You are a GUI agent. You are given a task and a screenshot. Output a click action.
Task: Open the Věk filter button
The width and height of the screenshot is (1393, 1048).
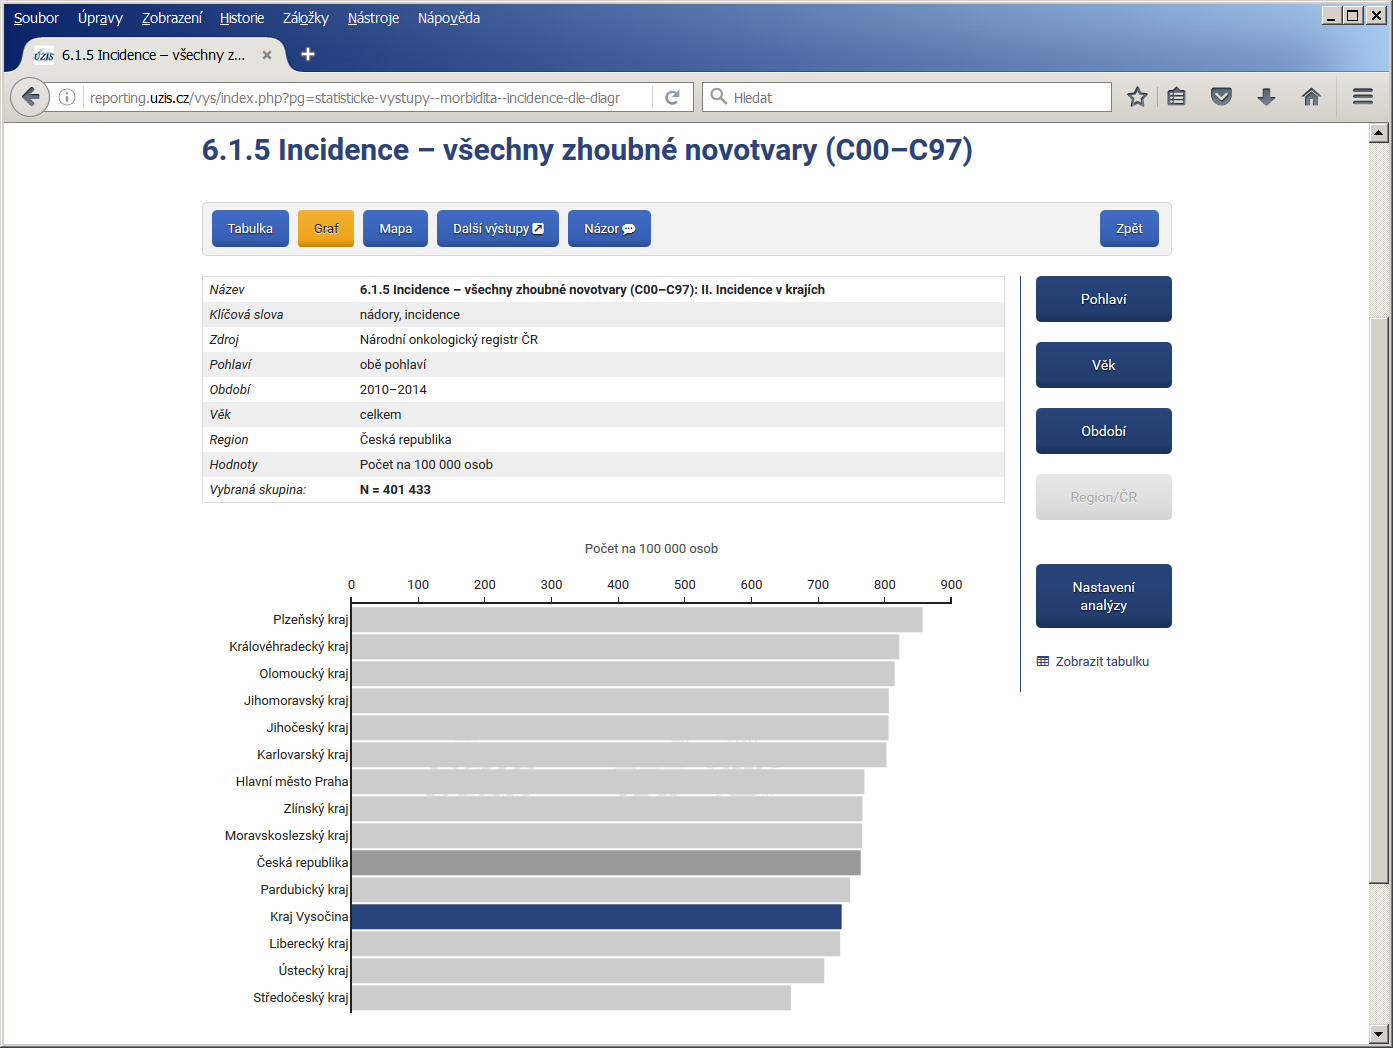1104,365
